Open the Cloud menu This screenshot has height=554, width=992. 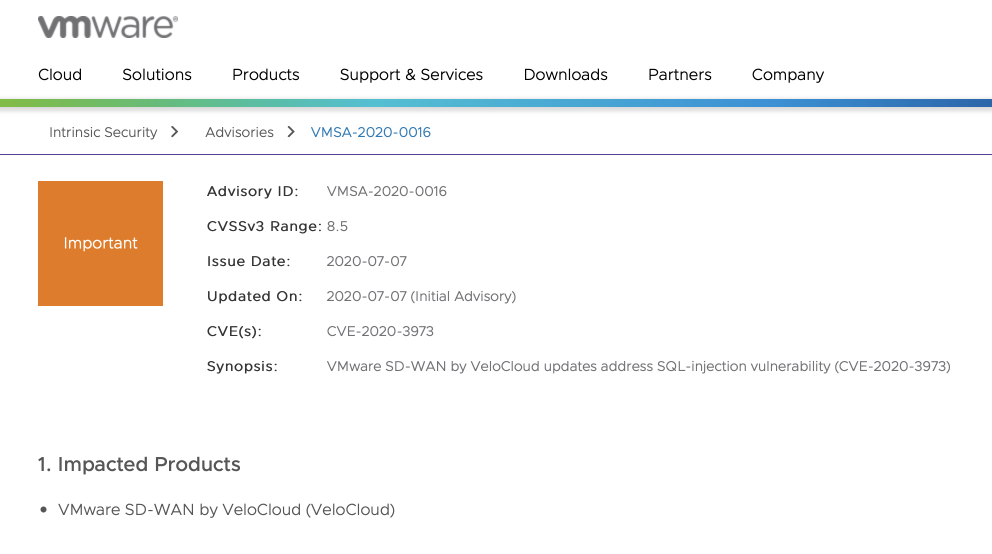60,75
